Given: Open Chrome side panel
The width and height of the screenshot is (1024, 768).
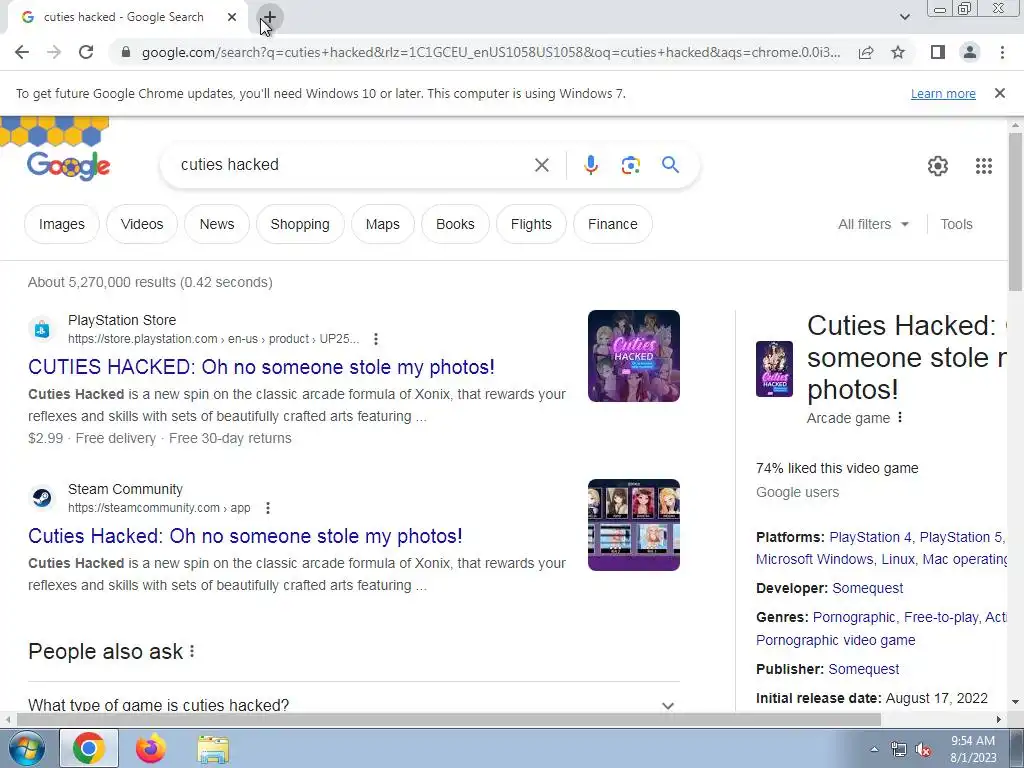Looking at the screenshot, I should [x=938, y=52].
